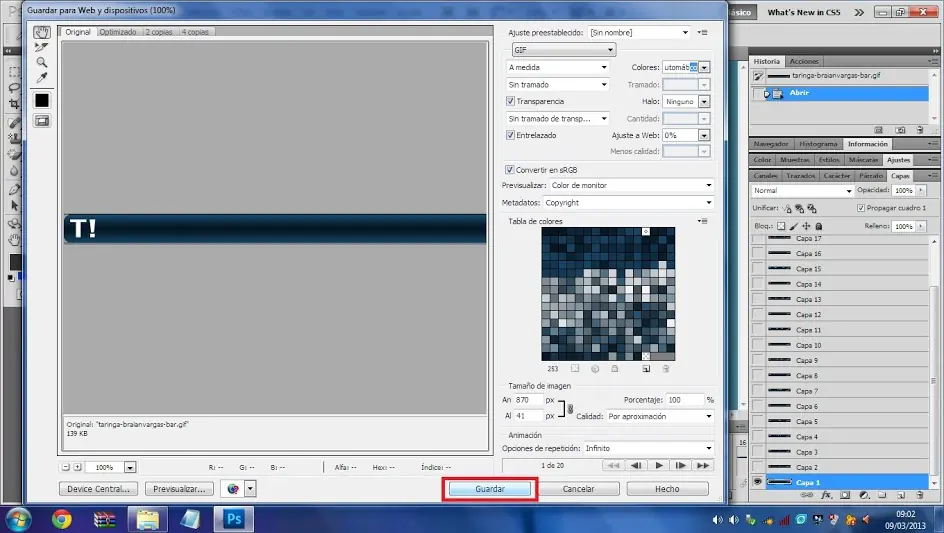Viewport: 944px width, 533px height.
Task: Open Opciones de repetición Infinito dropdown
Action: pyautogui.click(x=648, y=448)
